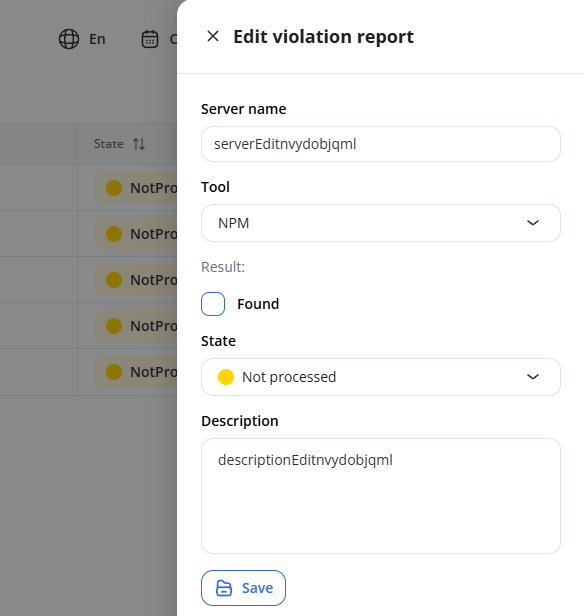Viewport: 584px width, 616px height.
Task: Expand the Tool dropdown chevron
Action: (533, 223)
